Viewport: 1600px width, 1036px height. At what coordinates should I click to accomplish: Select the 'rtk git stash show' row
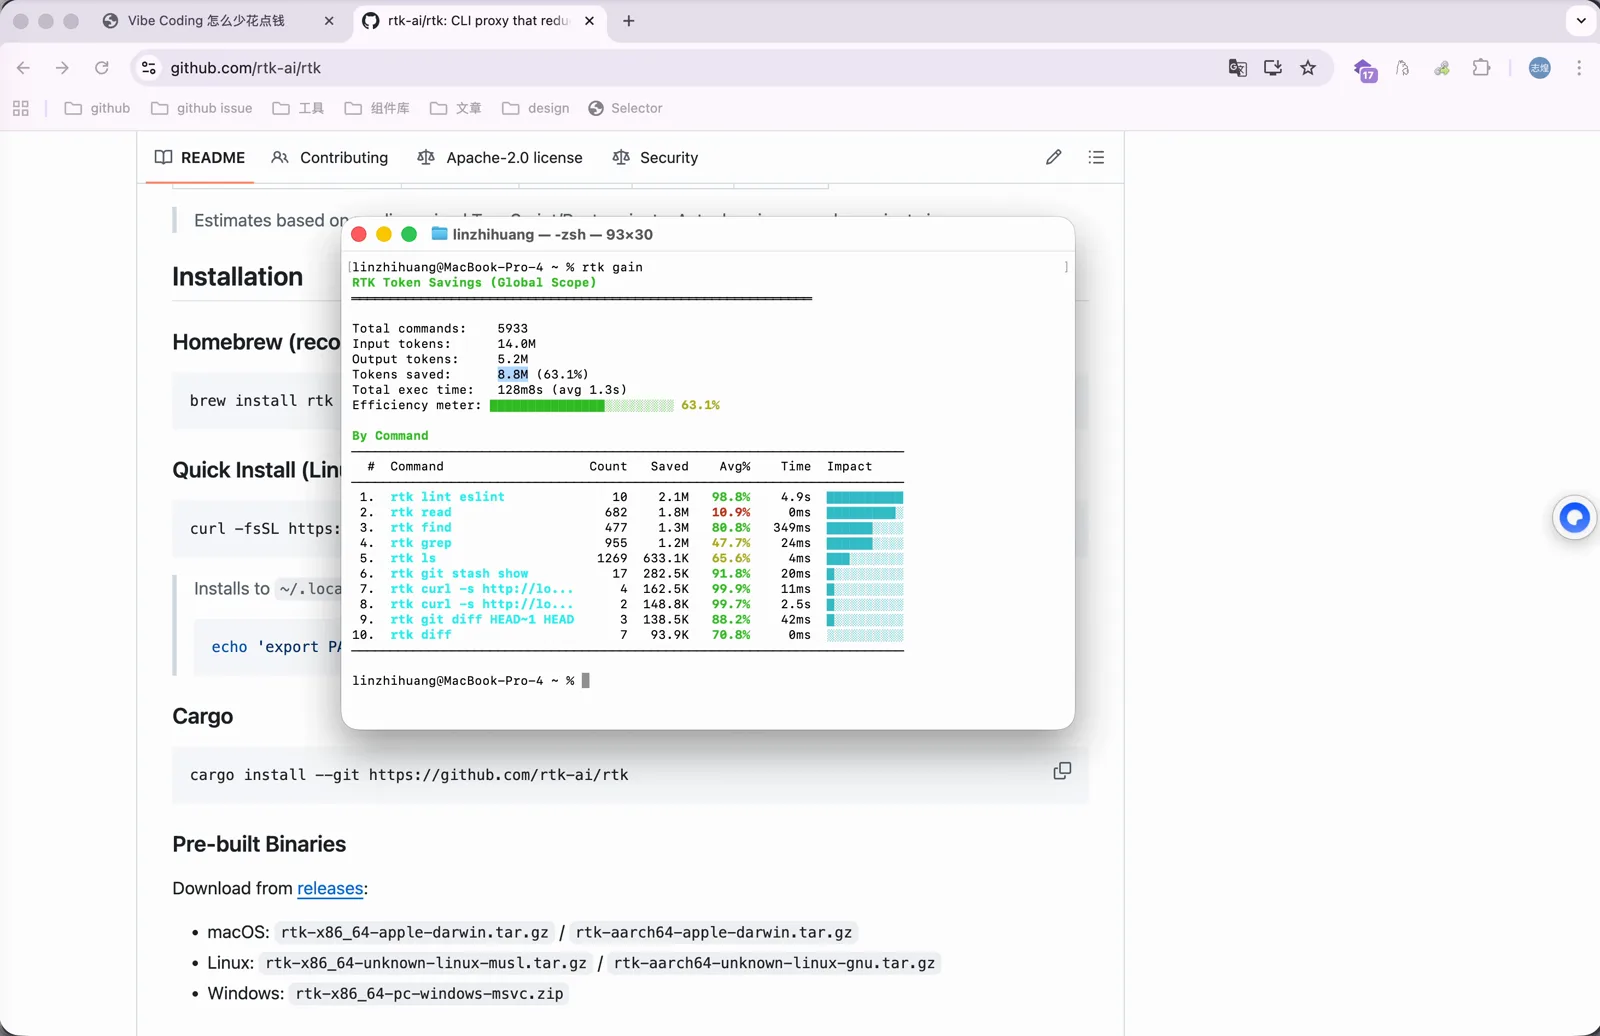coord(630,573)
